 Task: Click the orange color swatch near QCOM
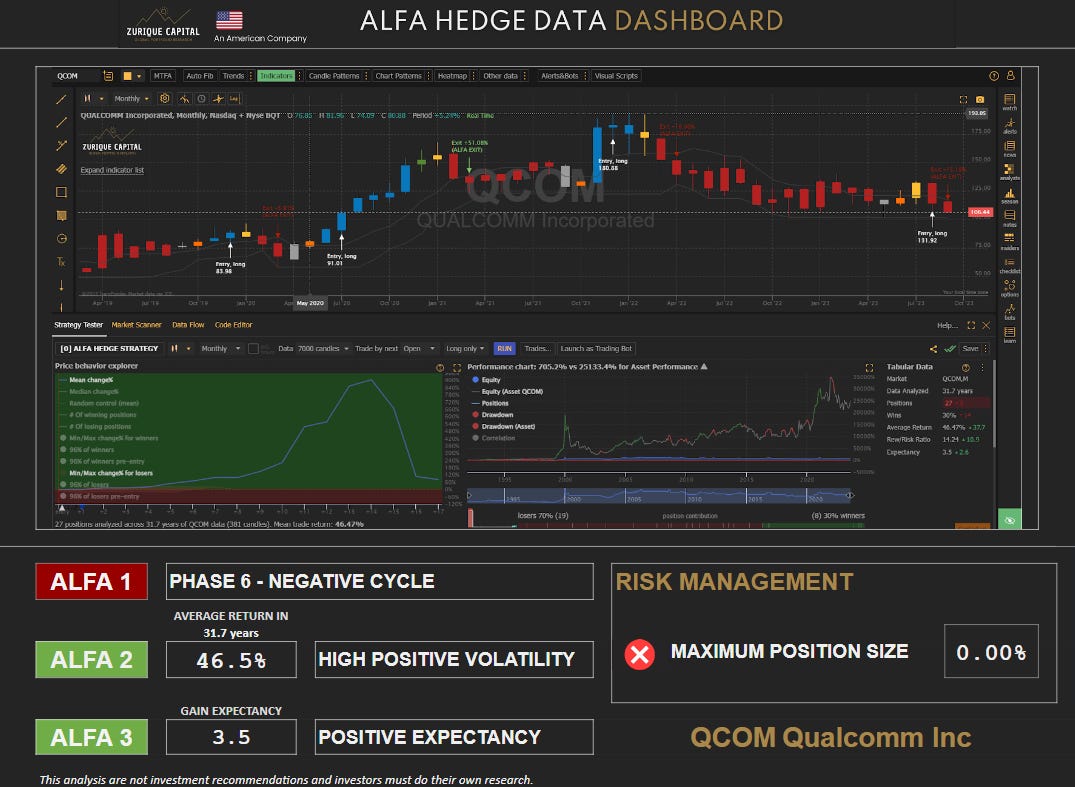point(127,76)
